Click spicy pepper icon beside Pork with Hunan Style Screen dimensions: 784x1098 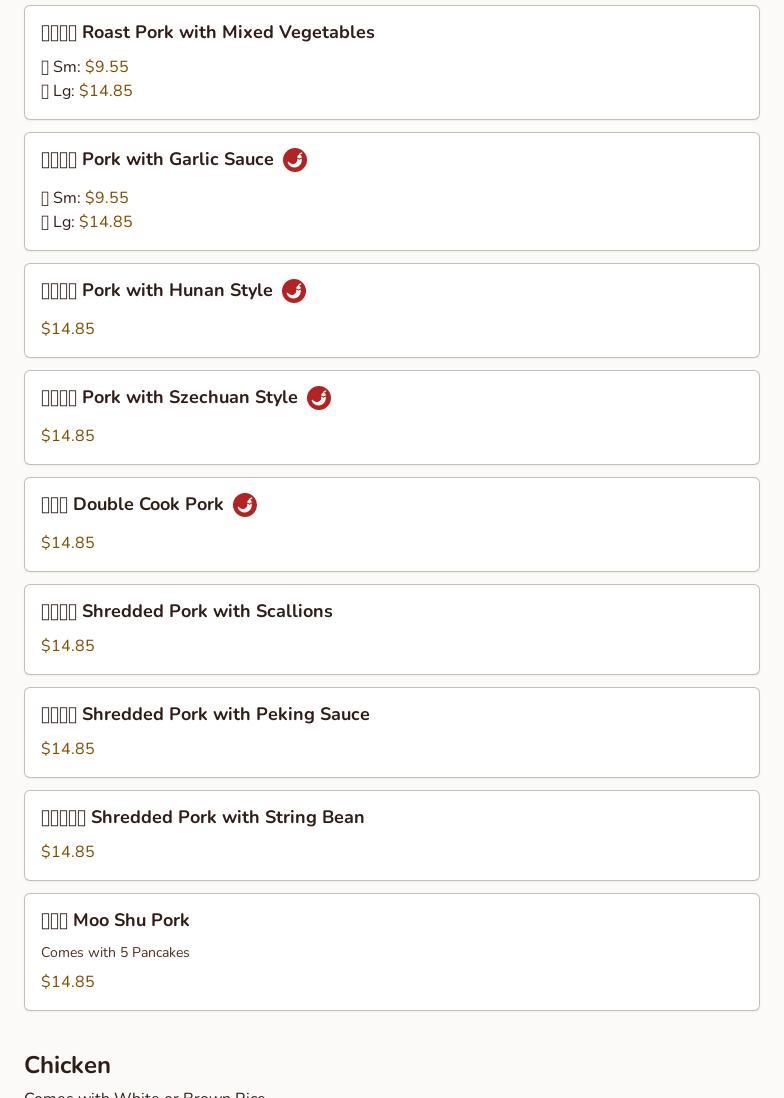click(x=294, y=291)
